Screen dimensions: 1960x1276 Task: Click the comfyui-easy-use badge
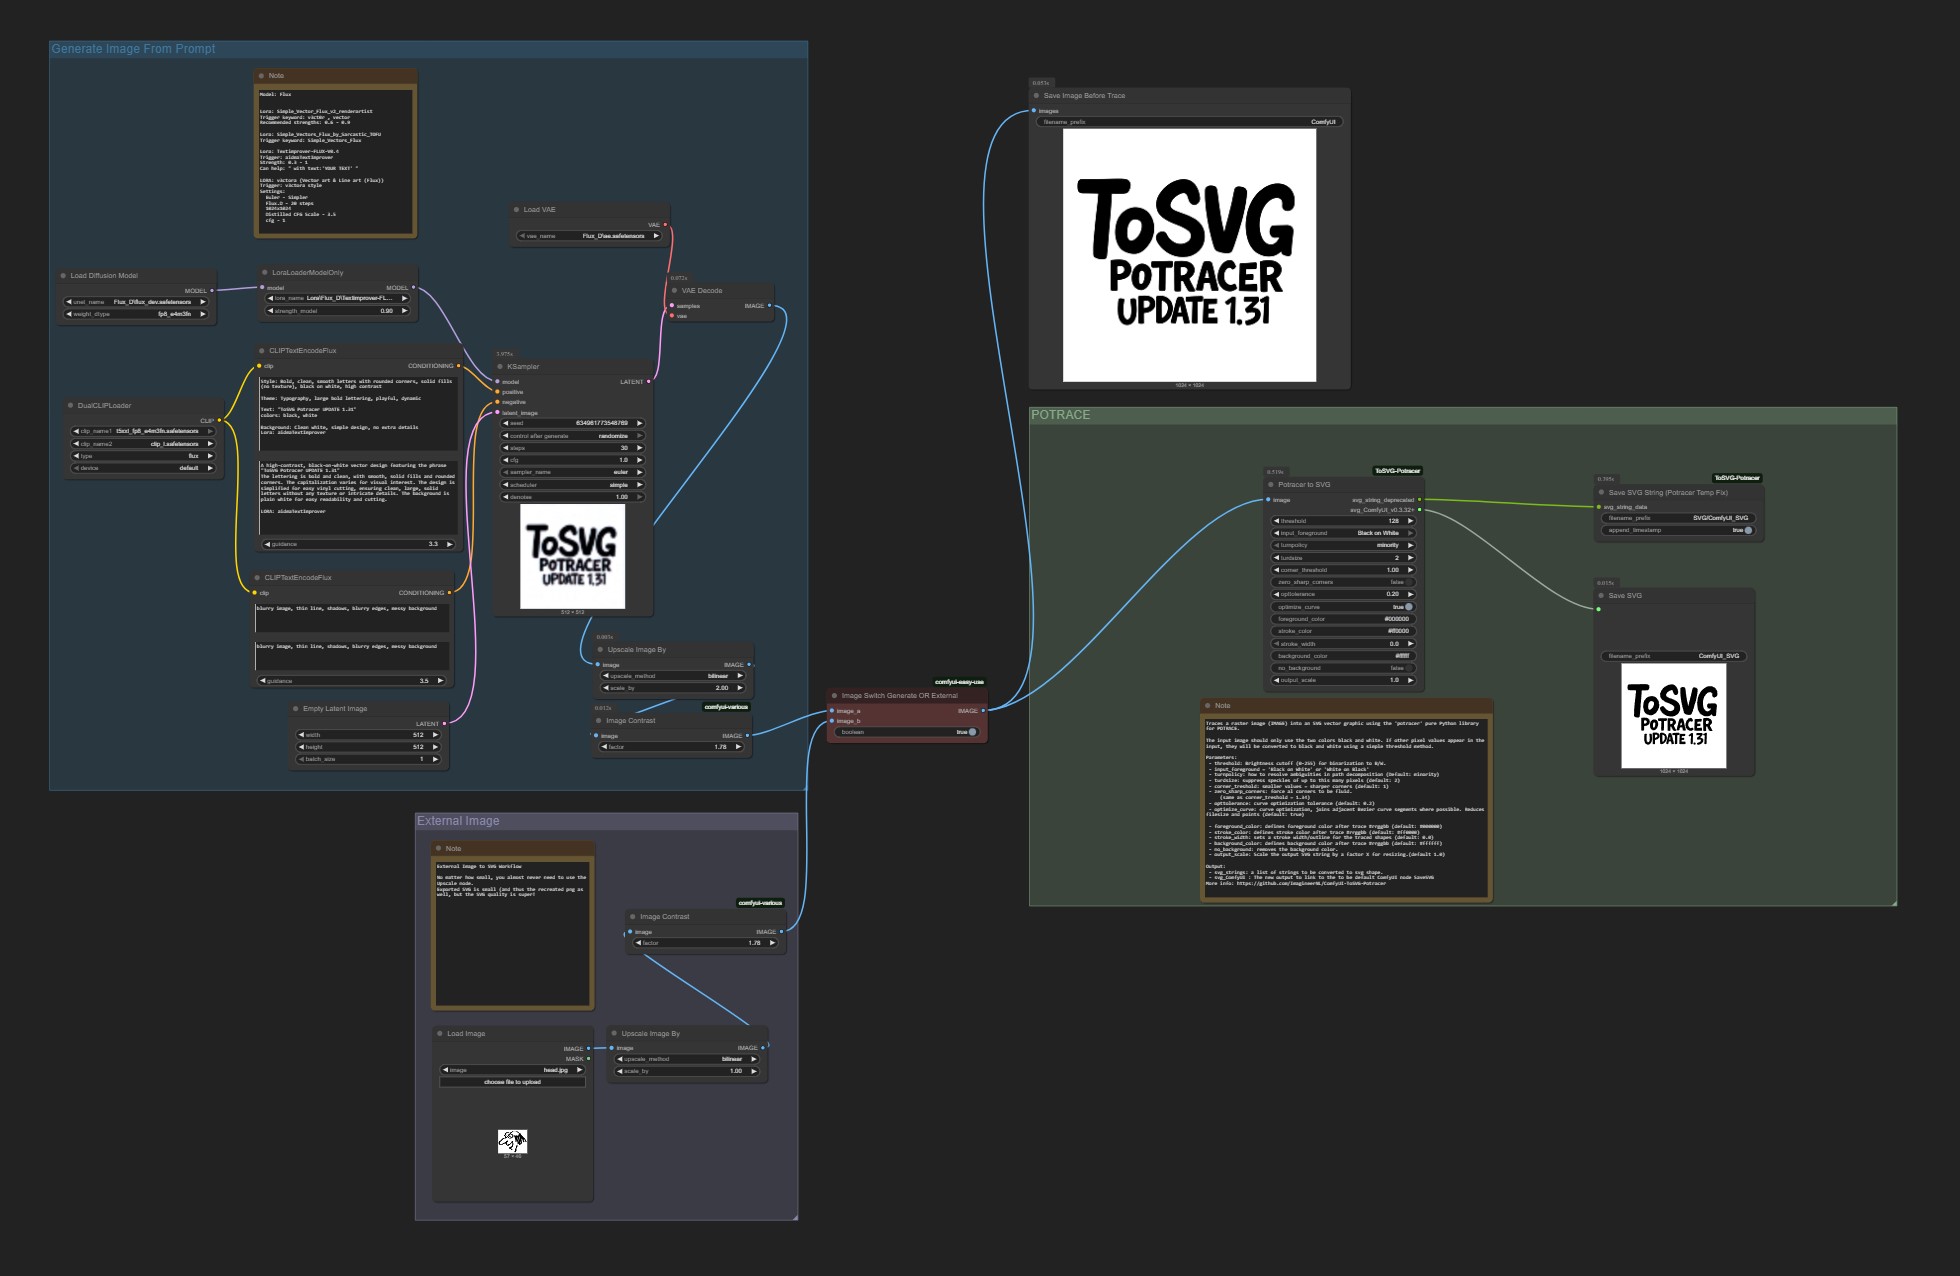pos(959,682)
